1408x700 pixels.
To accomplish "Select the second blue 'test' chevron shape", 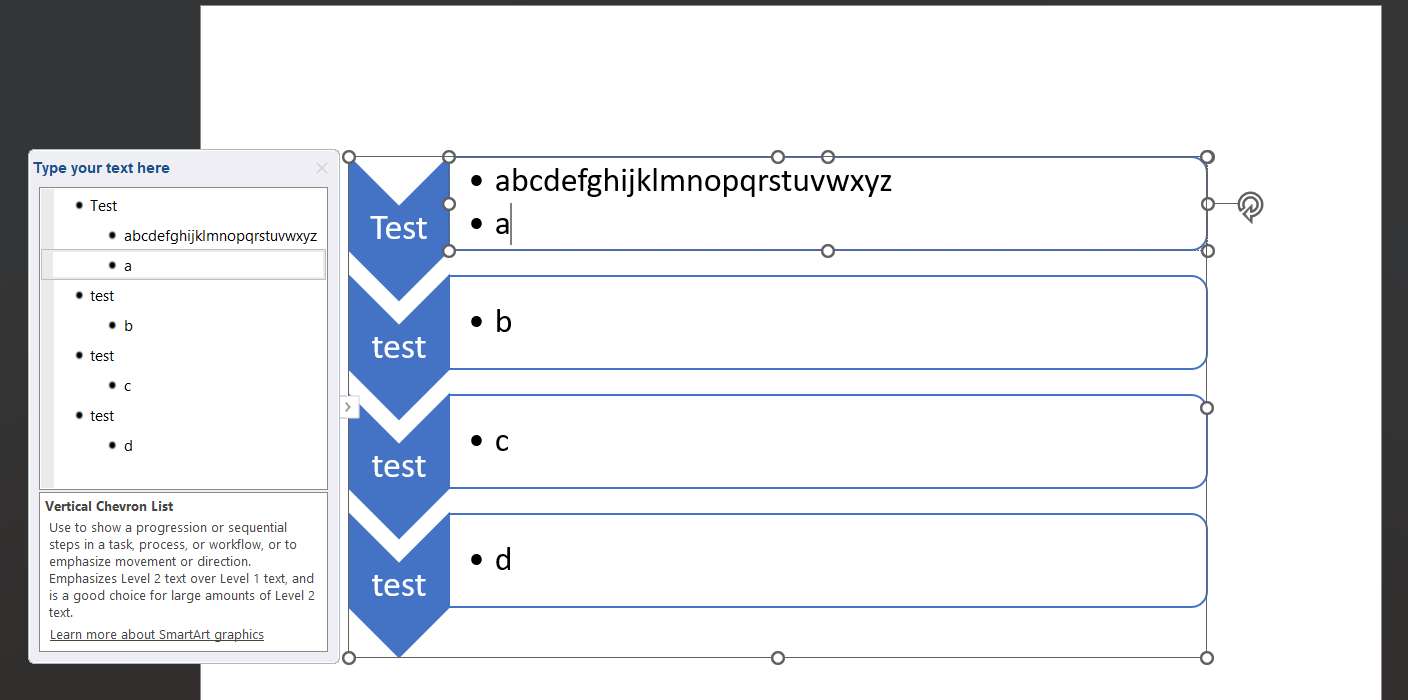I will click(399, 347).
